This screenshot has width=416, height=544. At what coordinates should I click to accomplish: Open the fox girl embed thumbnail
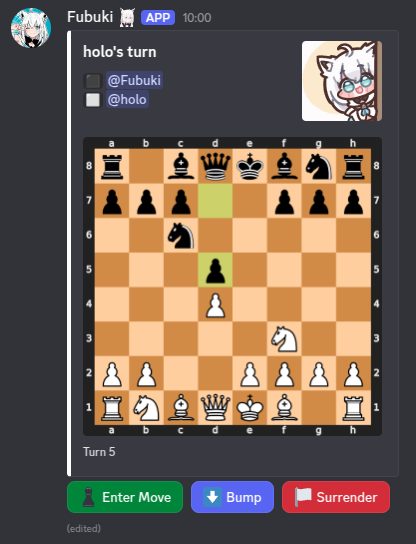tap(342, 81)
